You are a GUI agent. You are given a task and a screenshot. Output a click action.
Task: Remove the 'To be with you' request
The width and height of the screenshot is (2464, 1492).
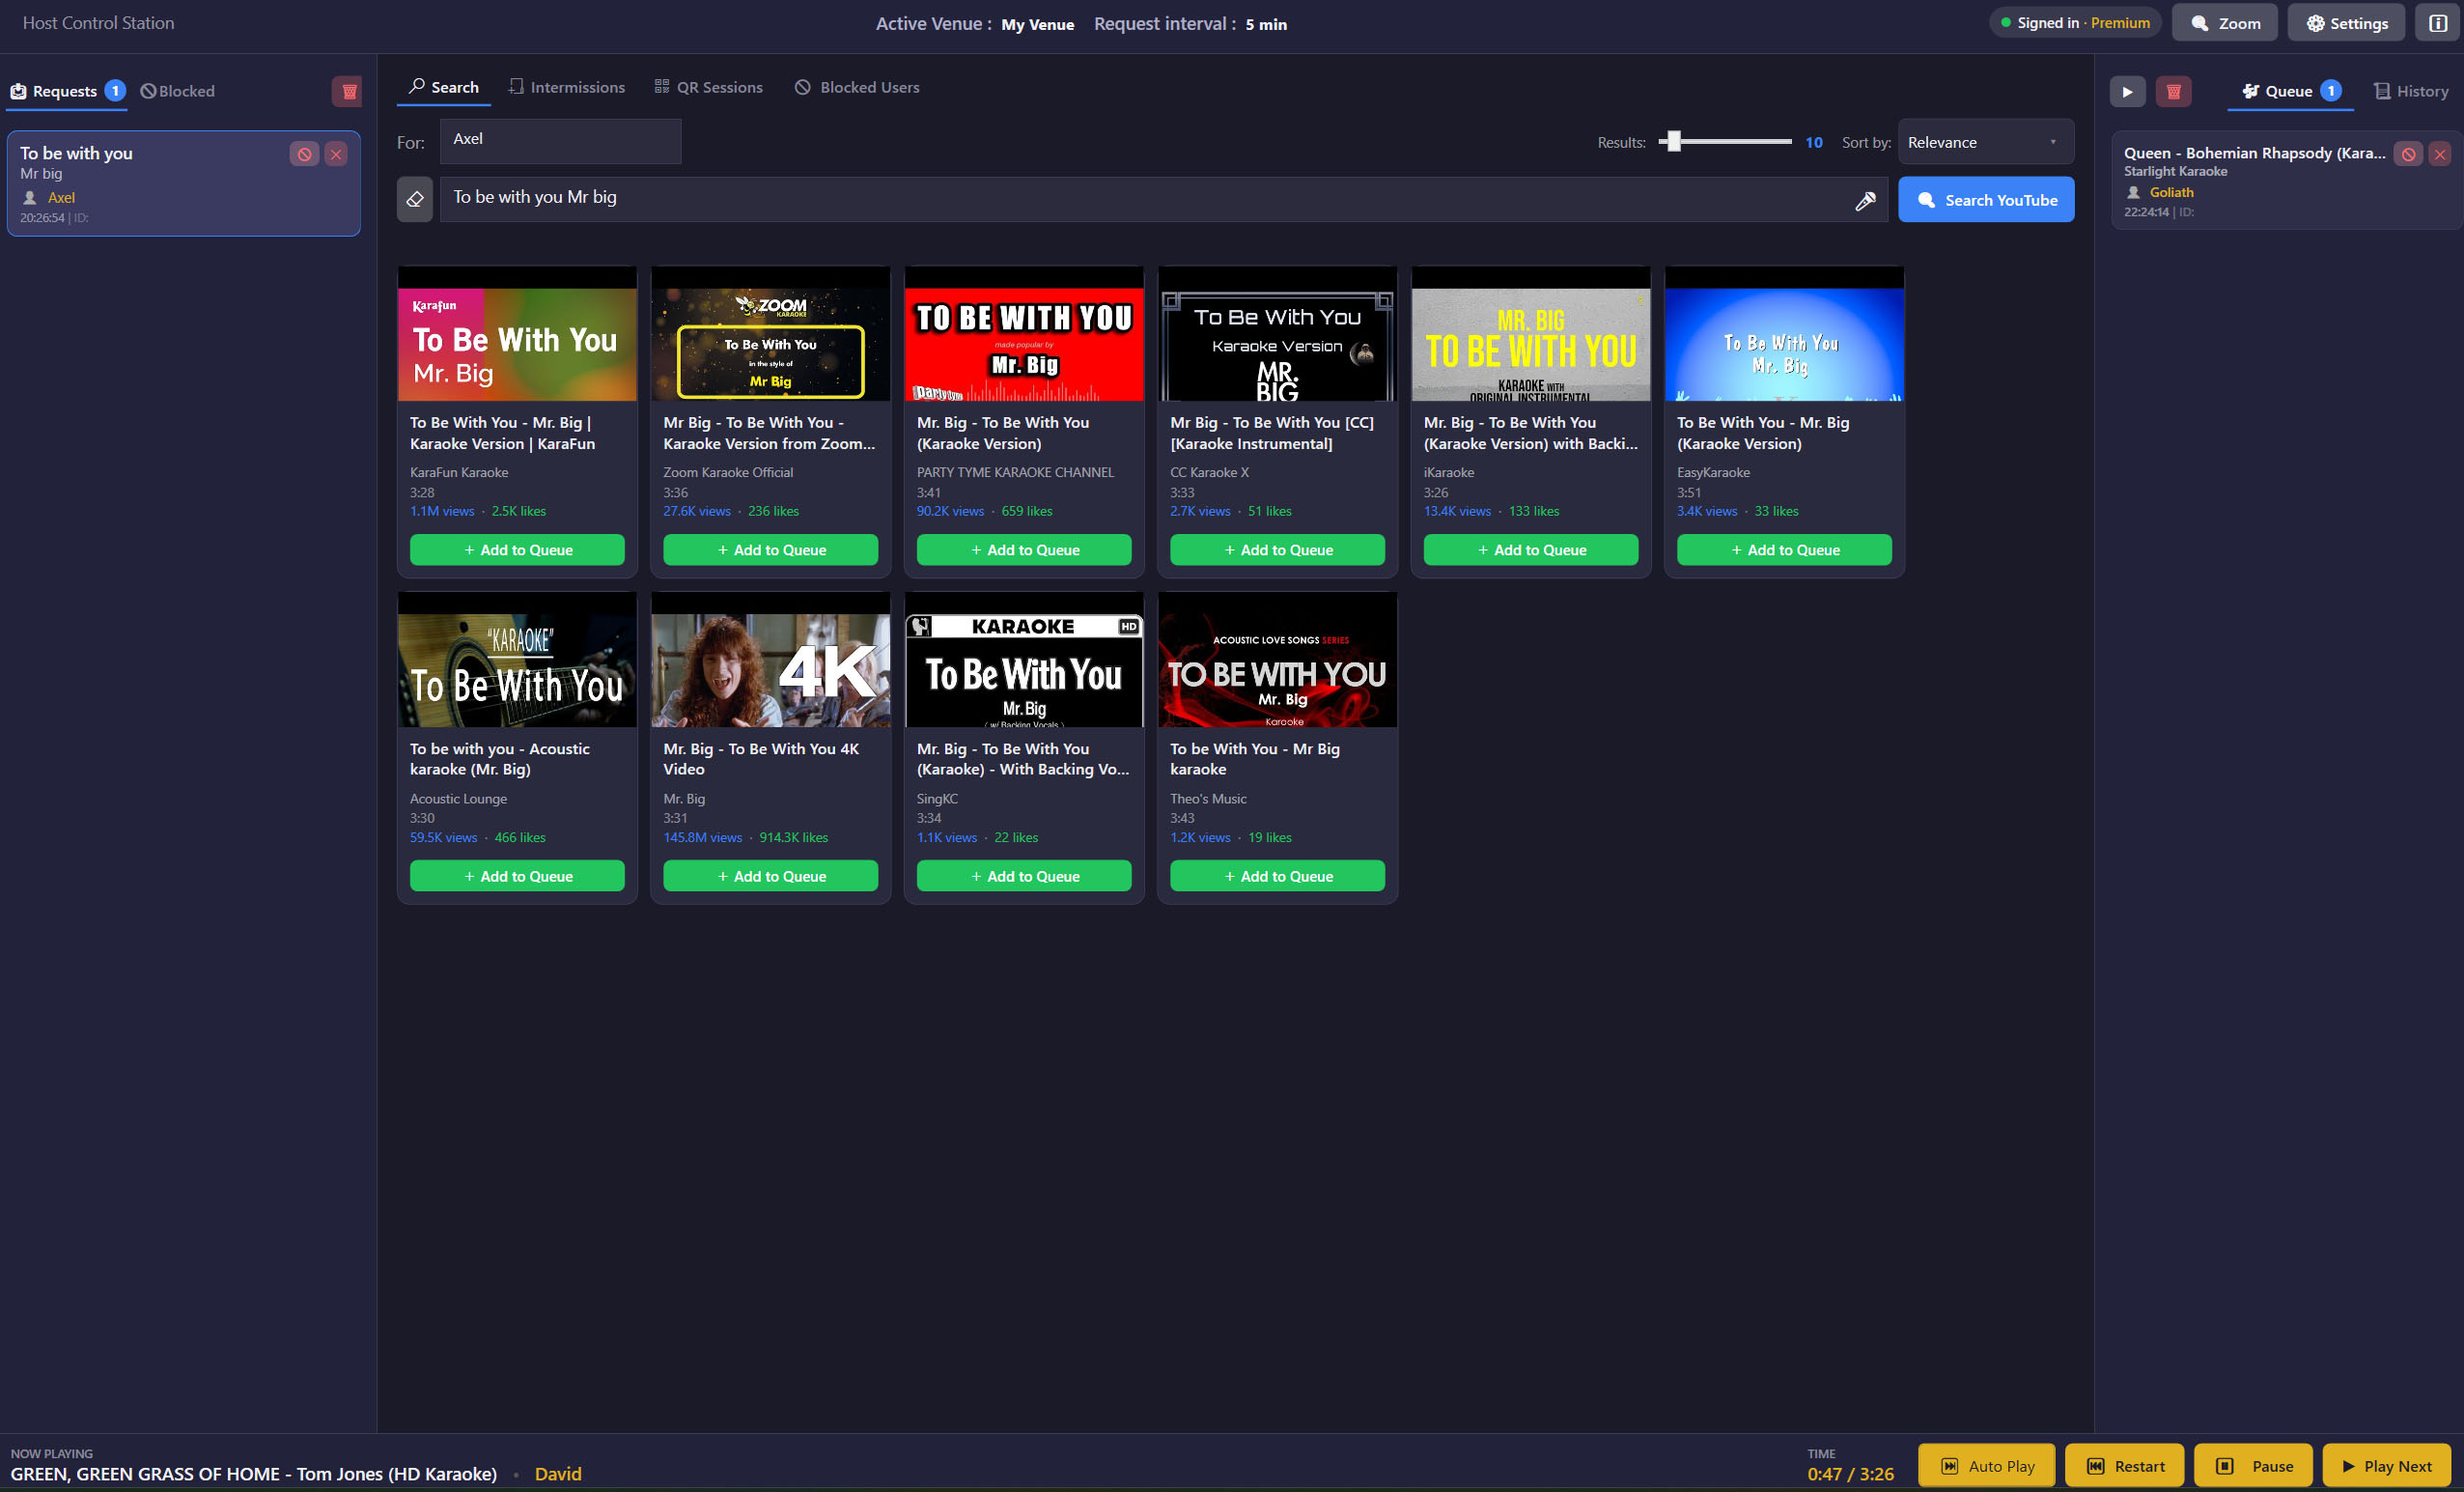pyautogui.click(x=336, y=154)
